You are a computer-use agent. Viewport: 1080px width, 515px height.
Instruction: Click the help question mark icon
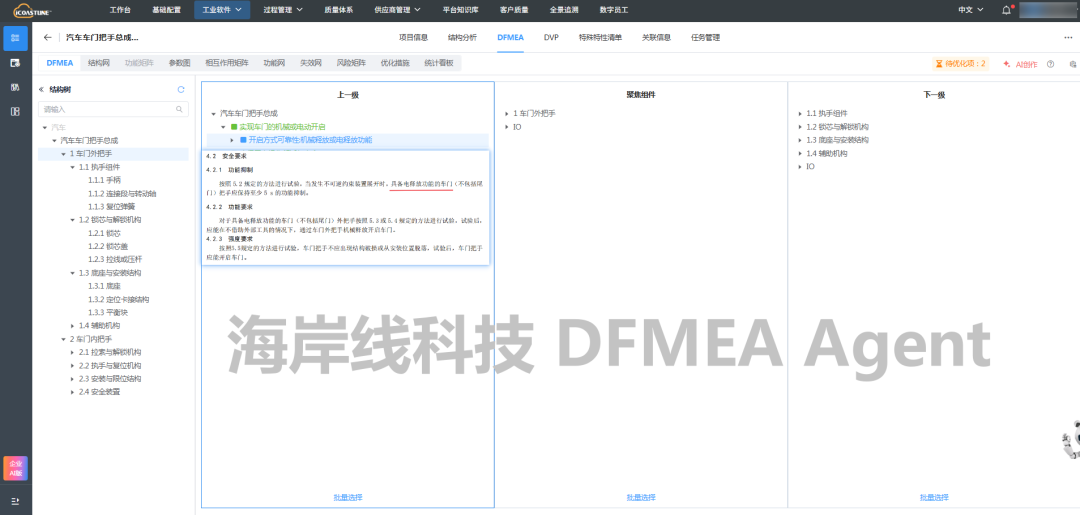[x=1050, y=63]
